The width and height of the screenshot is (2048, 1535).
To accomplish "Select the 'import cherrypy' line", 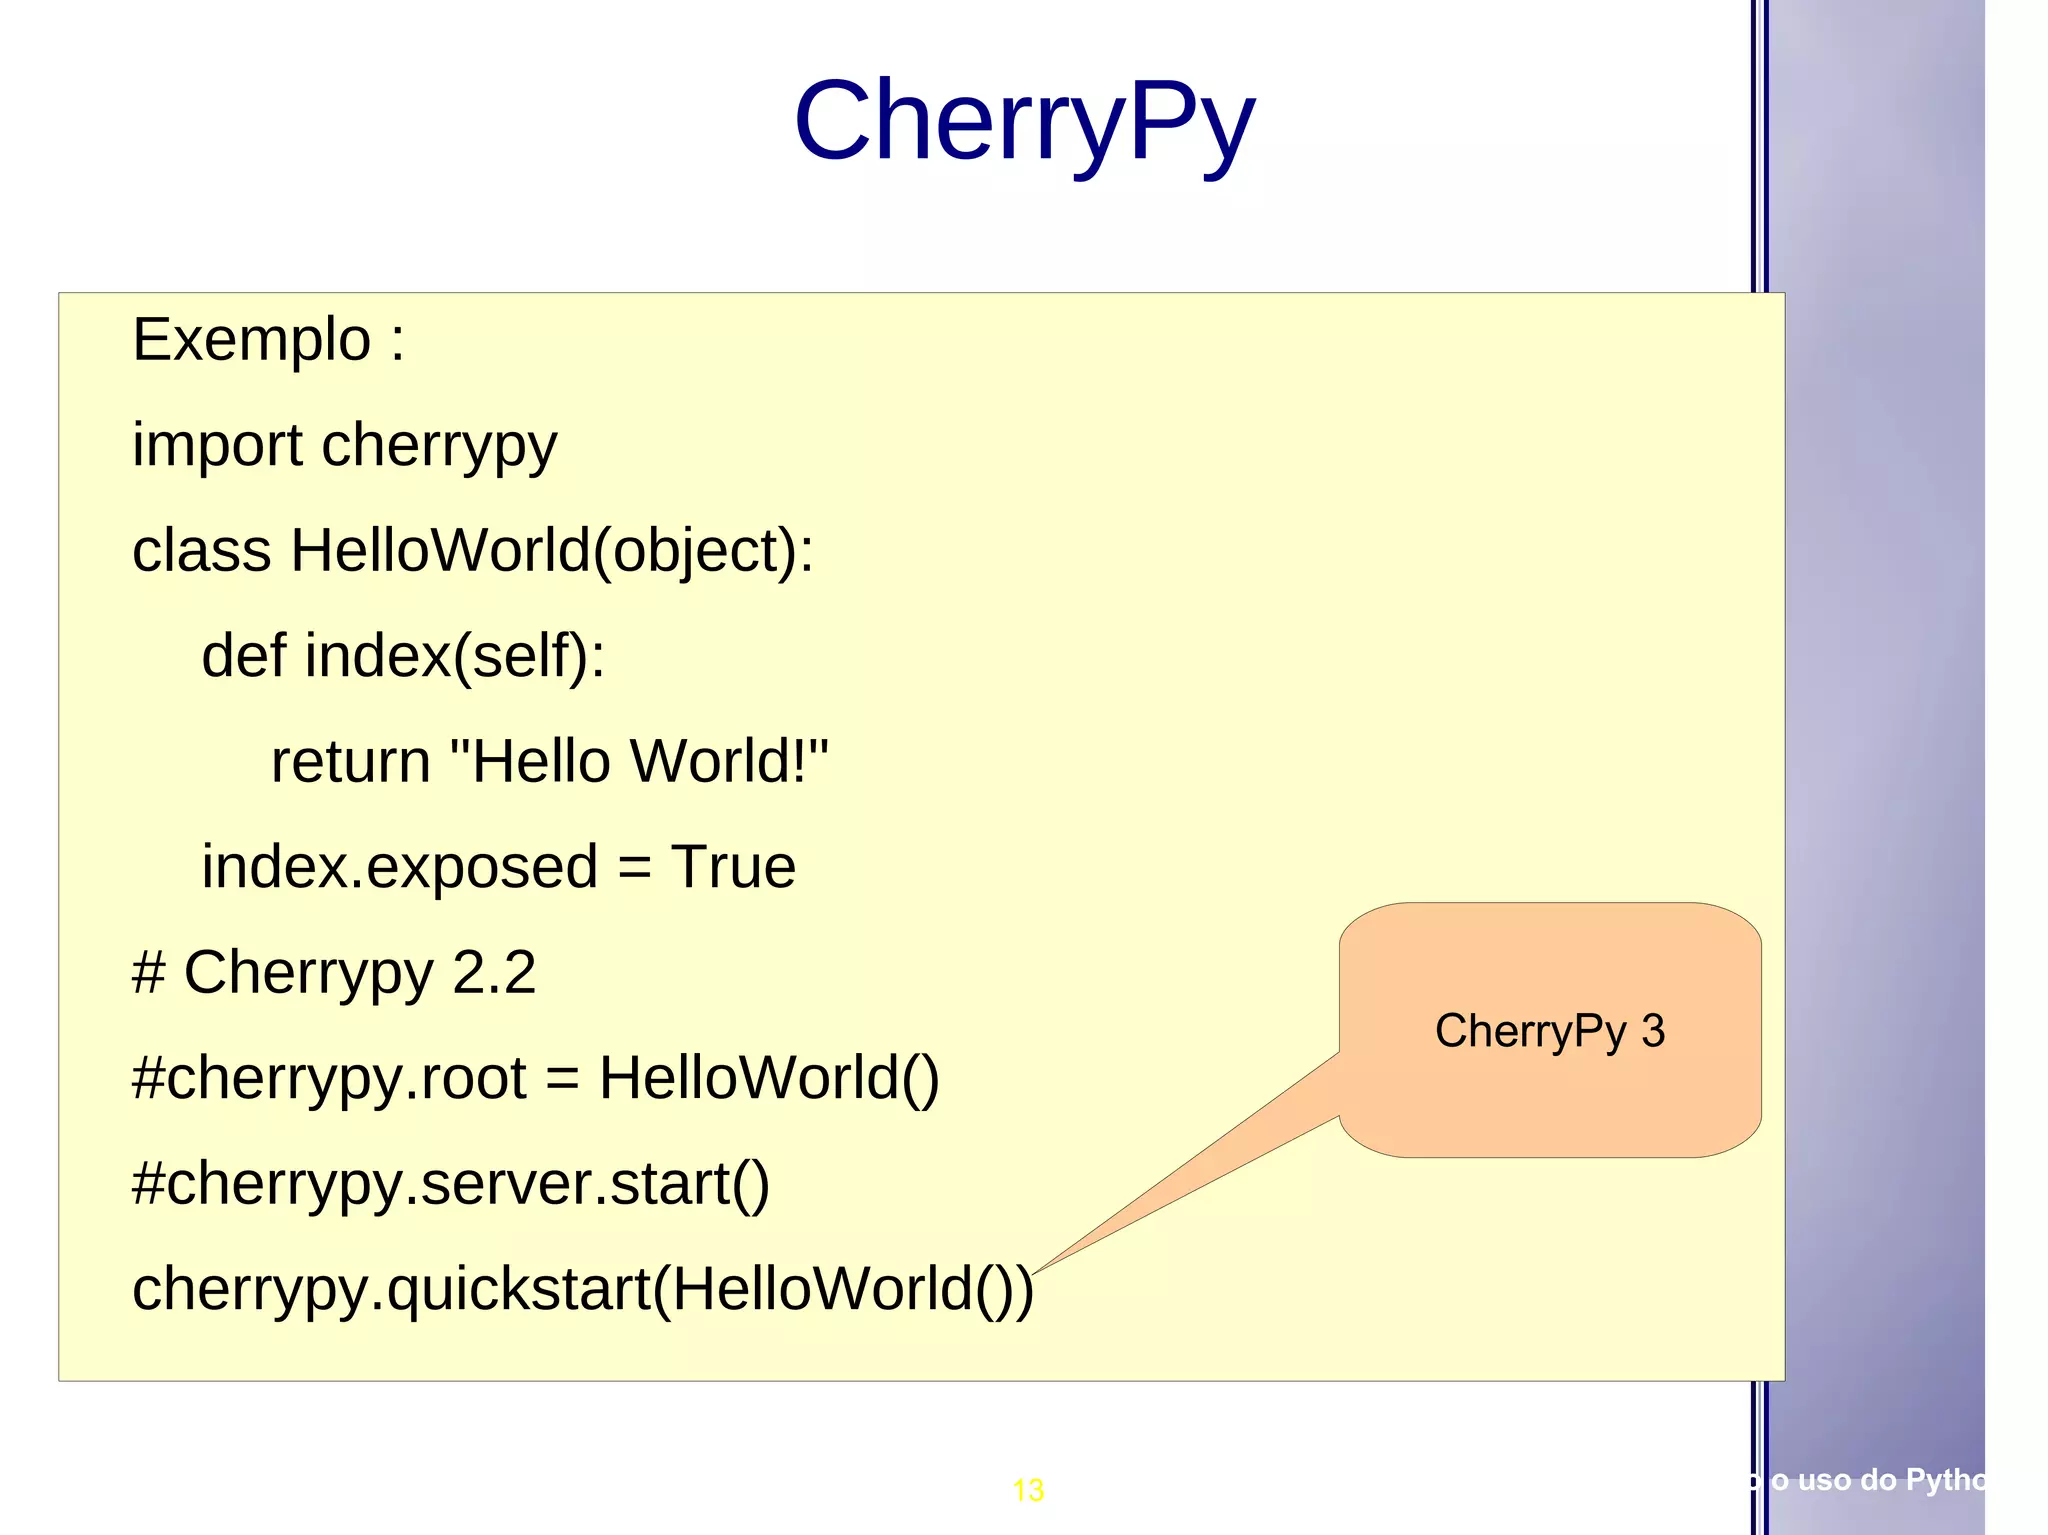I will pyautogui.click(x=345, y=446).
